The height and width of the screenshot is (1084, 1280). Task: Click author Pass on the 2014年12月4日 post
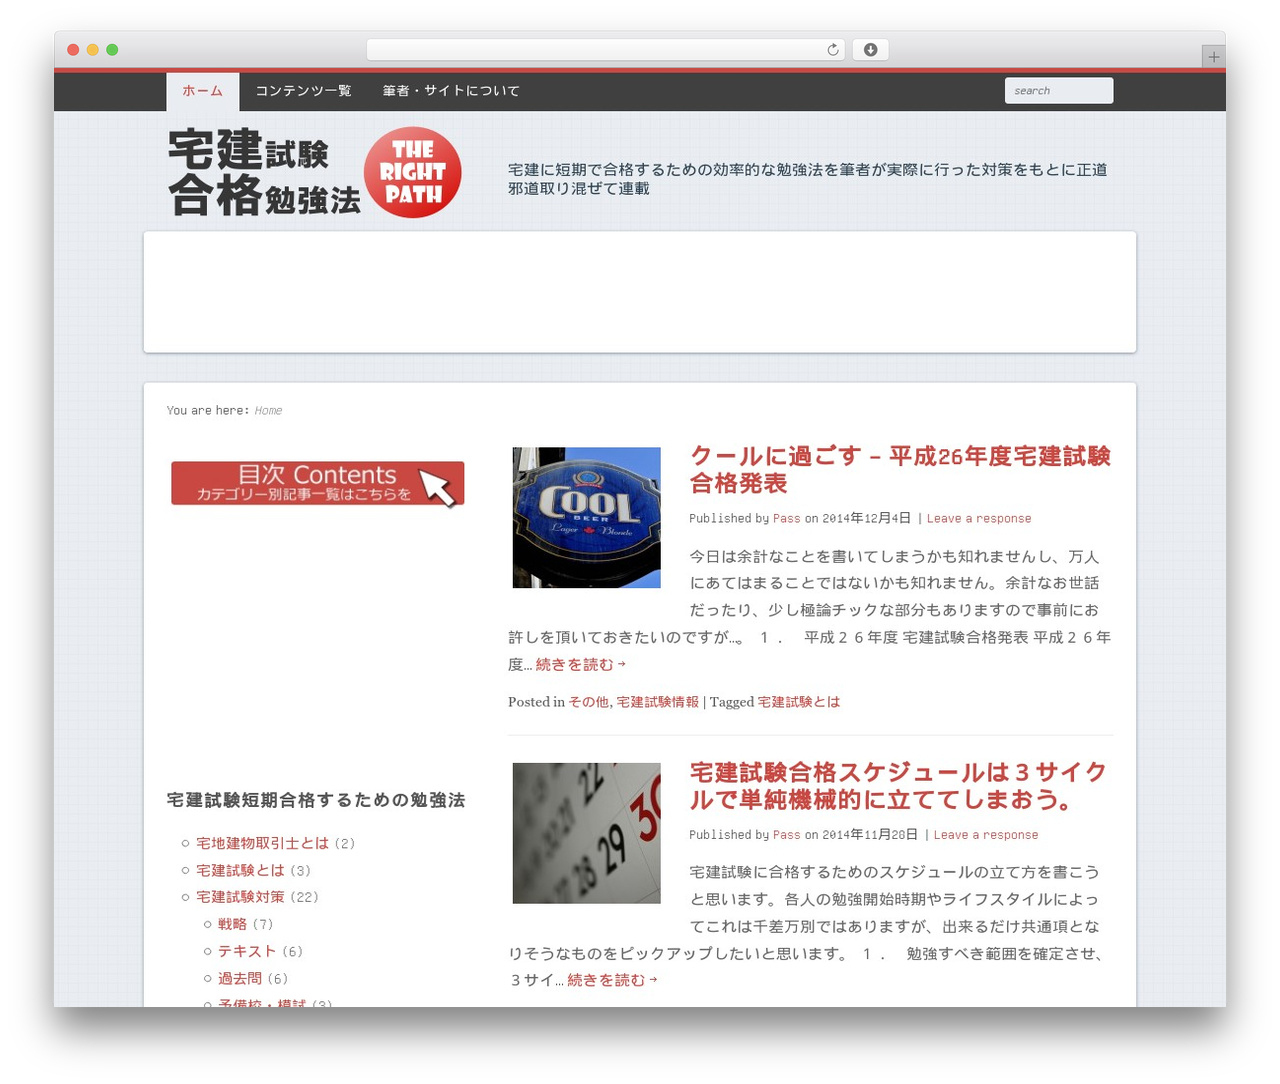pyautogui.click(x=786, y=519)
